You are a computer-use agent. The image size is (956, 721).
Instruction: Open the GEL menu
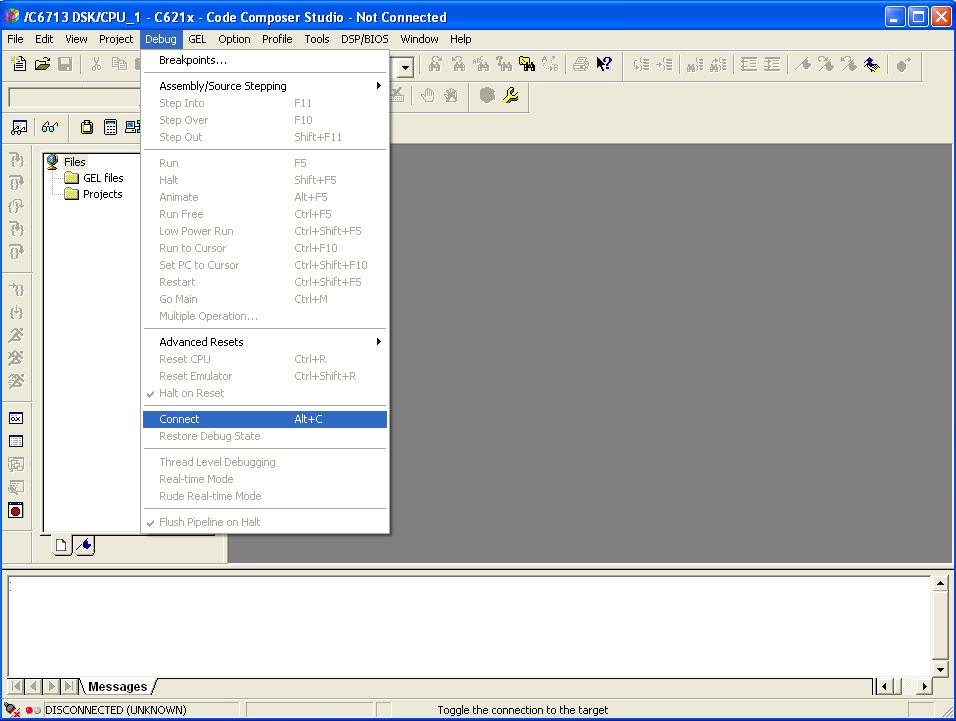pos(197,39)
